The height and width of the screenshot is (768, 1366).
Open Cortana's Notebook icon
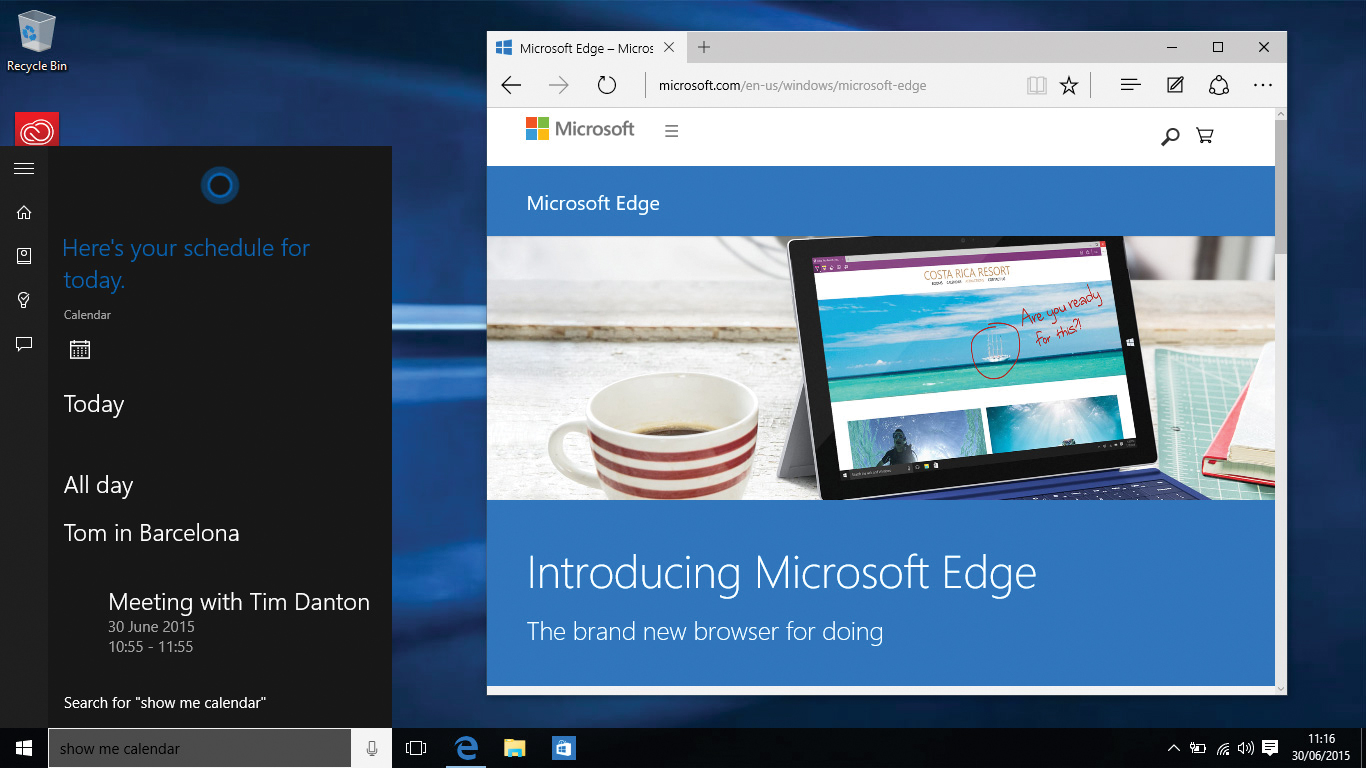pos(24,256)
